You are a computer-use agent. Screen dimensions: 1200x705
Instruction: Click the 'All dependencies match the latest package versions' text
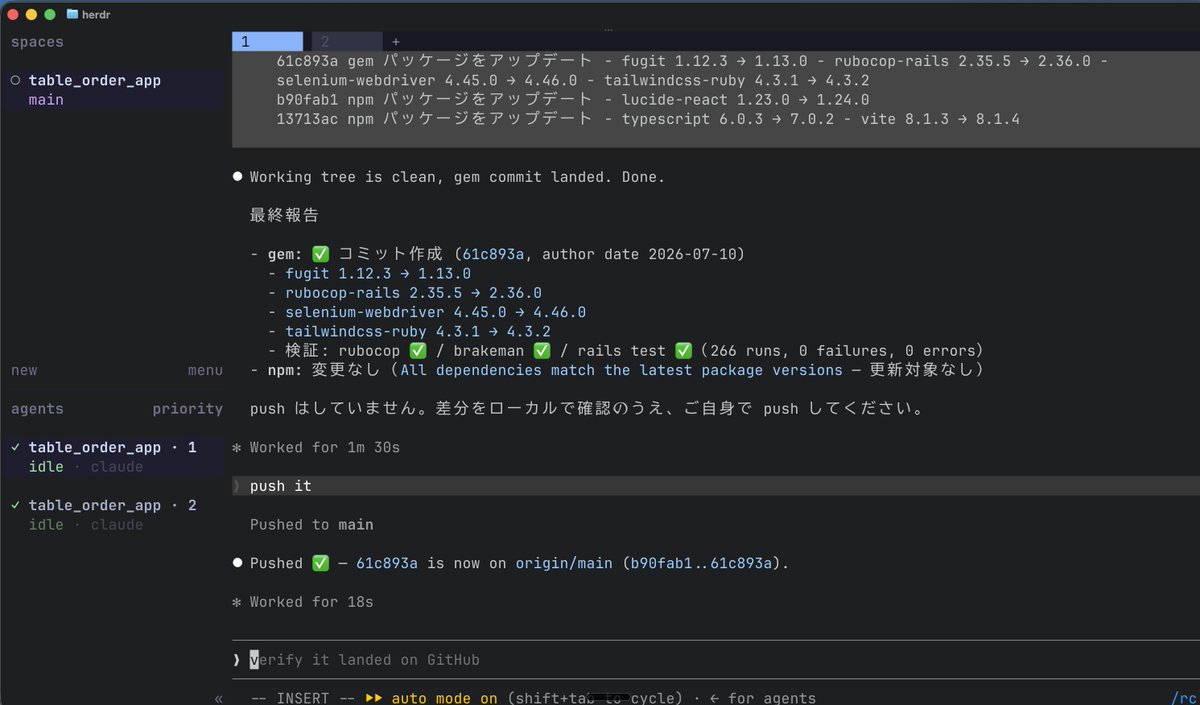point(621,370)
